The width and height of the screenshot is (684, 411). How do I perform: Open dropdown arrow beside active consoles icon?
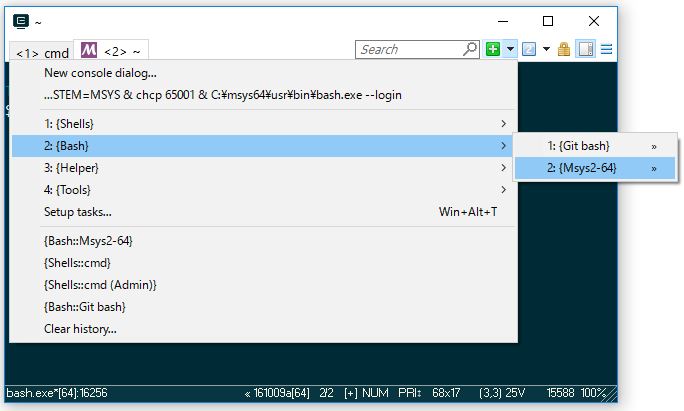[x=546, y=49]
